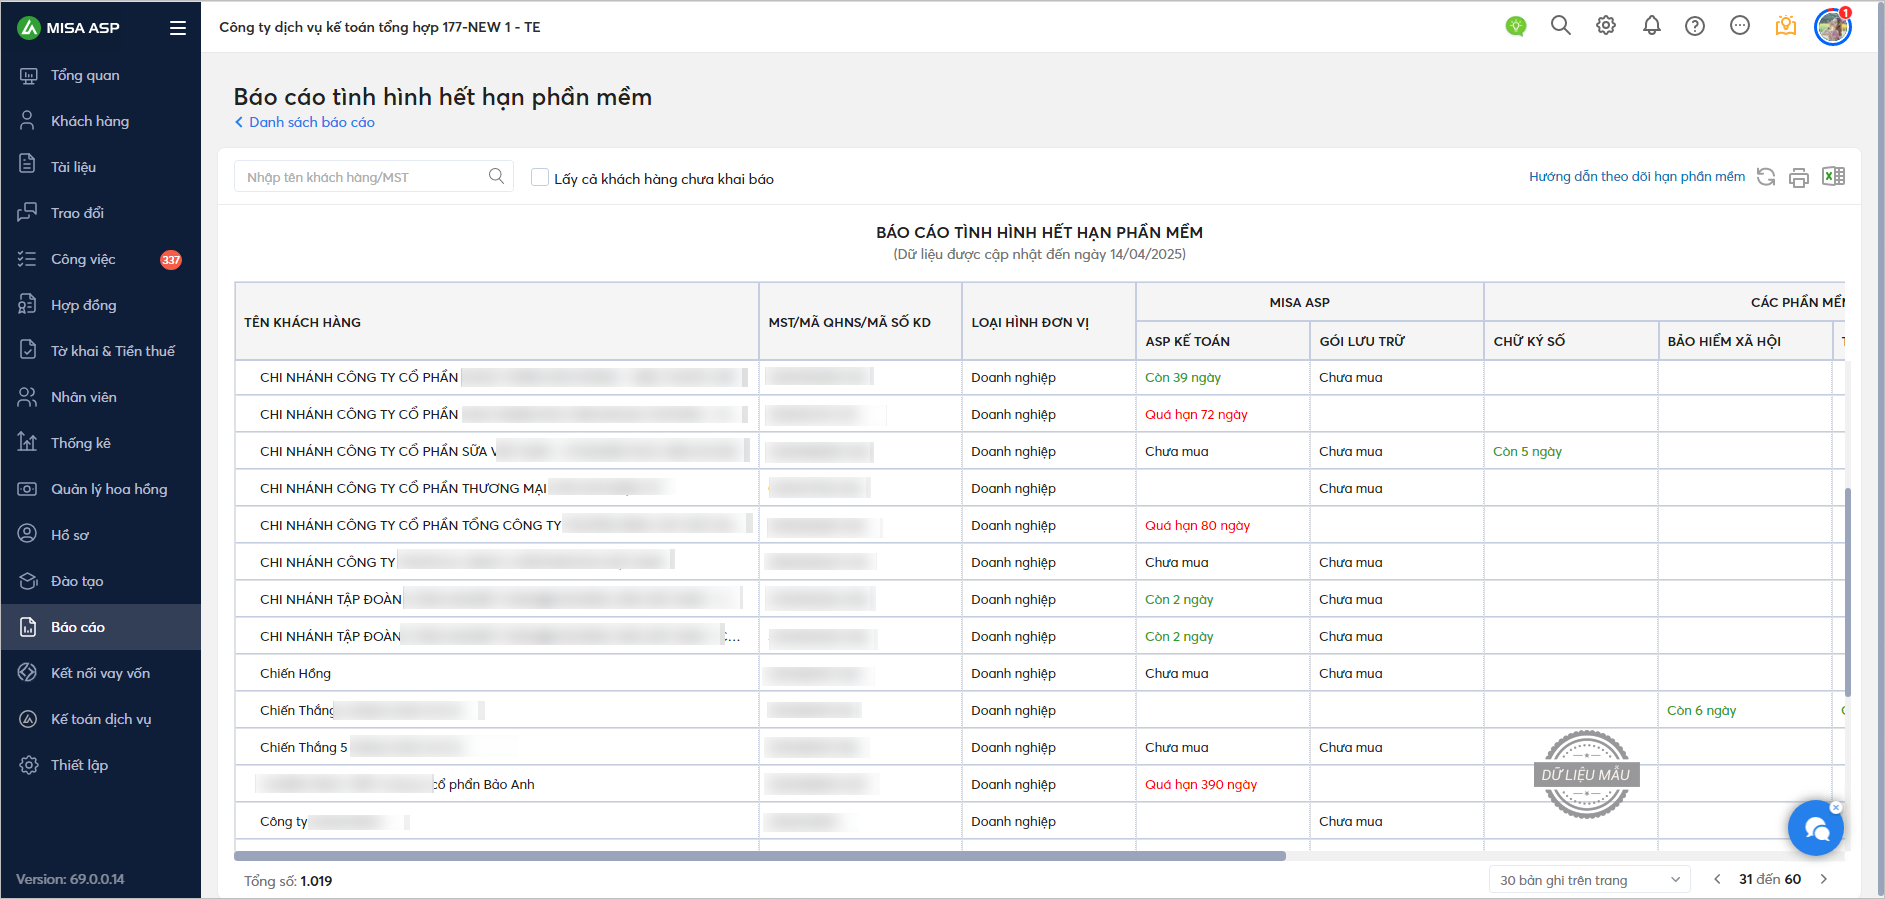This screenshot has width=1885, height=899.
Task: Click the 337 badge on Công việc
Action: click(x=171, y=260)
